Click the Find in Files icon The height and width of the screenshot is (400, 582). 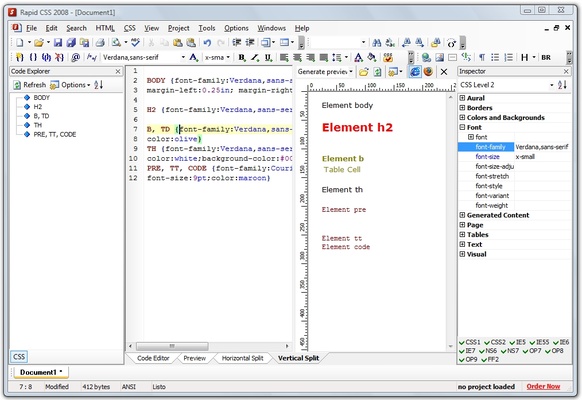point(435,43)
